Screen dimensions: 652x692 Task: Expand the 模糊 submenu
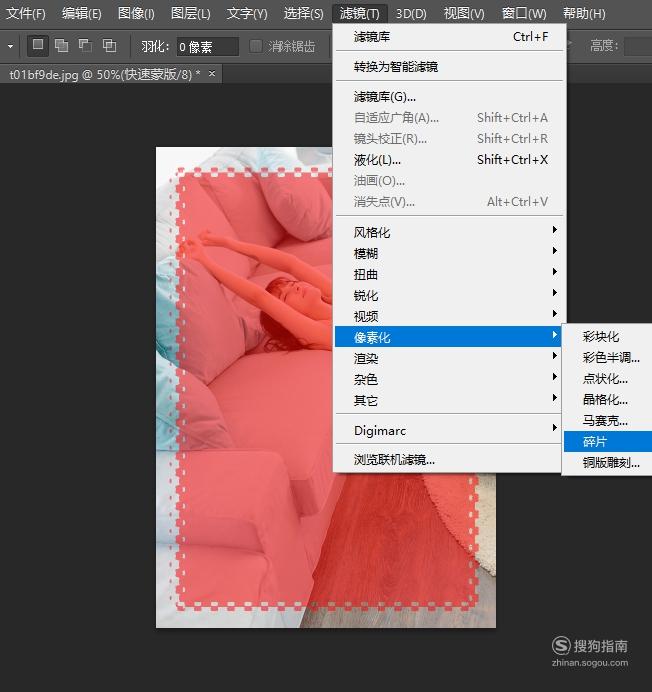pos(449,254)
